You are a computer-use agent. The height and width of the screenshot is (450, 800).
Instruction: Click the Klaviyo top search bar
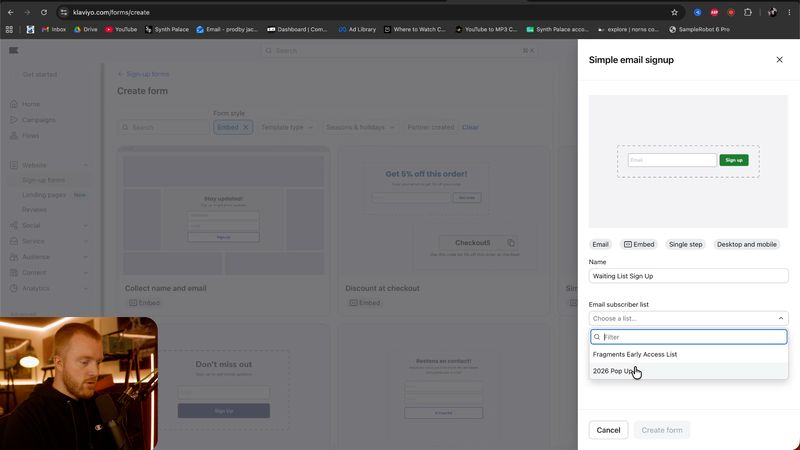(399, 51)
